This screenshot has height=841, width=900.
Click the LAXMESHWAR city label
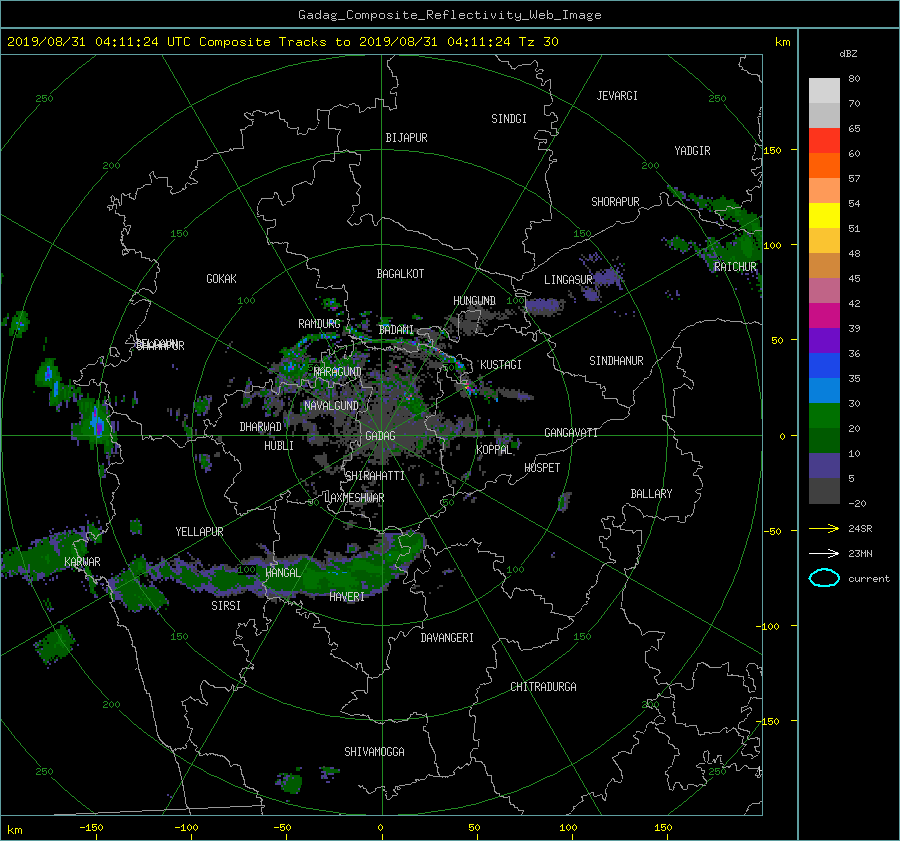[x=354, y=498]
